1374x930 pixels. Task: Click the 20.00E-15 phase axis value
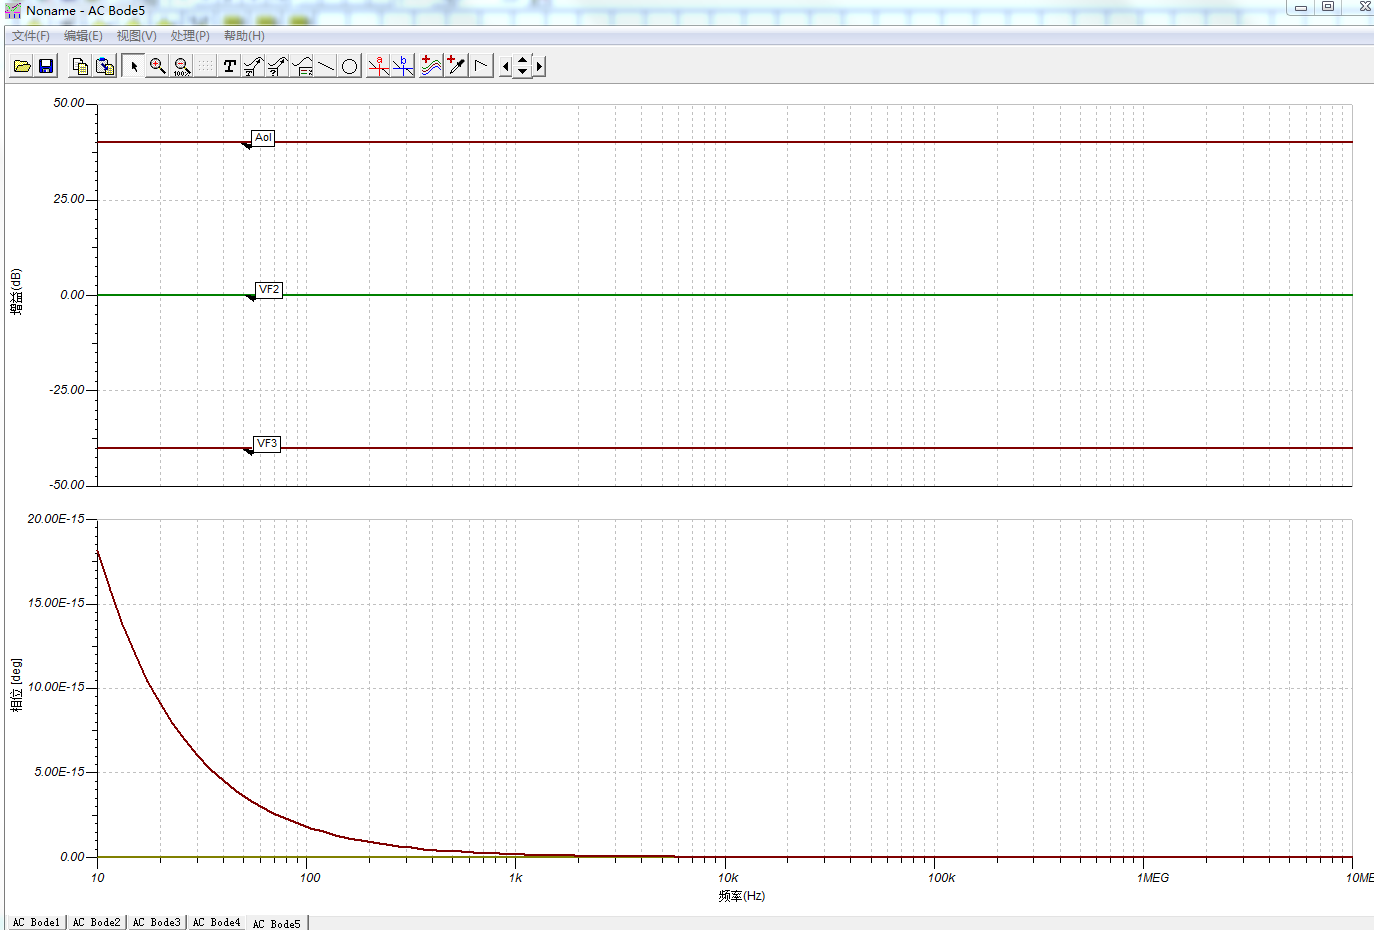pyautogui.click(x=56, y=519)
